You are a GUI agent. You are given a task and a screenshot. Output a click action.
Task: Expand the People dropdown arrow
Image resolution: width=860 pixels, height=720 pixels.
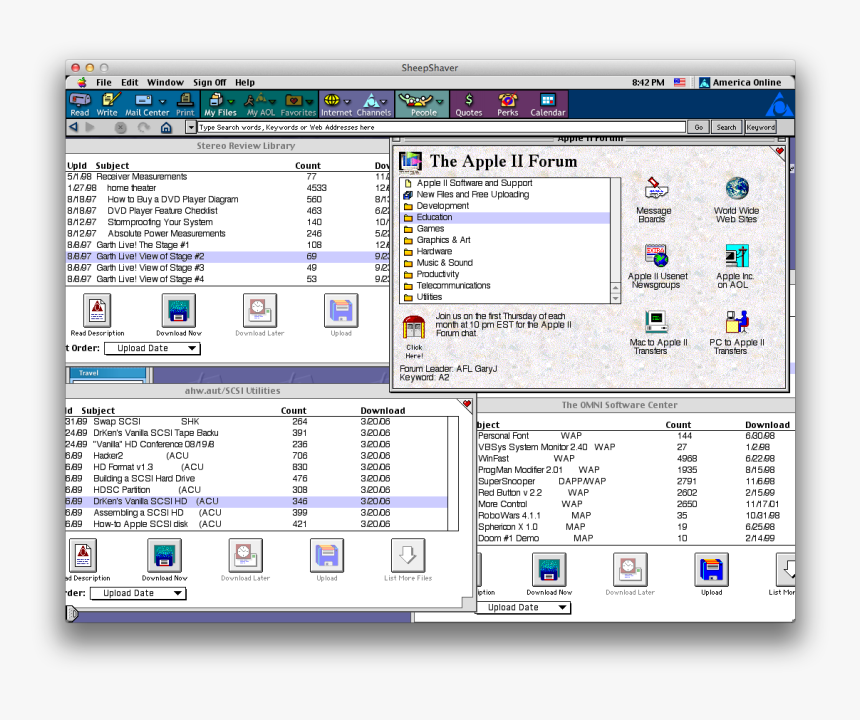tap(440, 101)
